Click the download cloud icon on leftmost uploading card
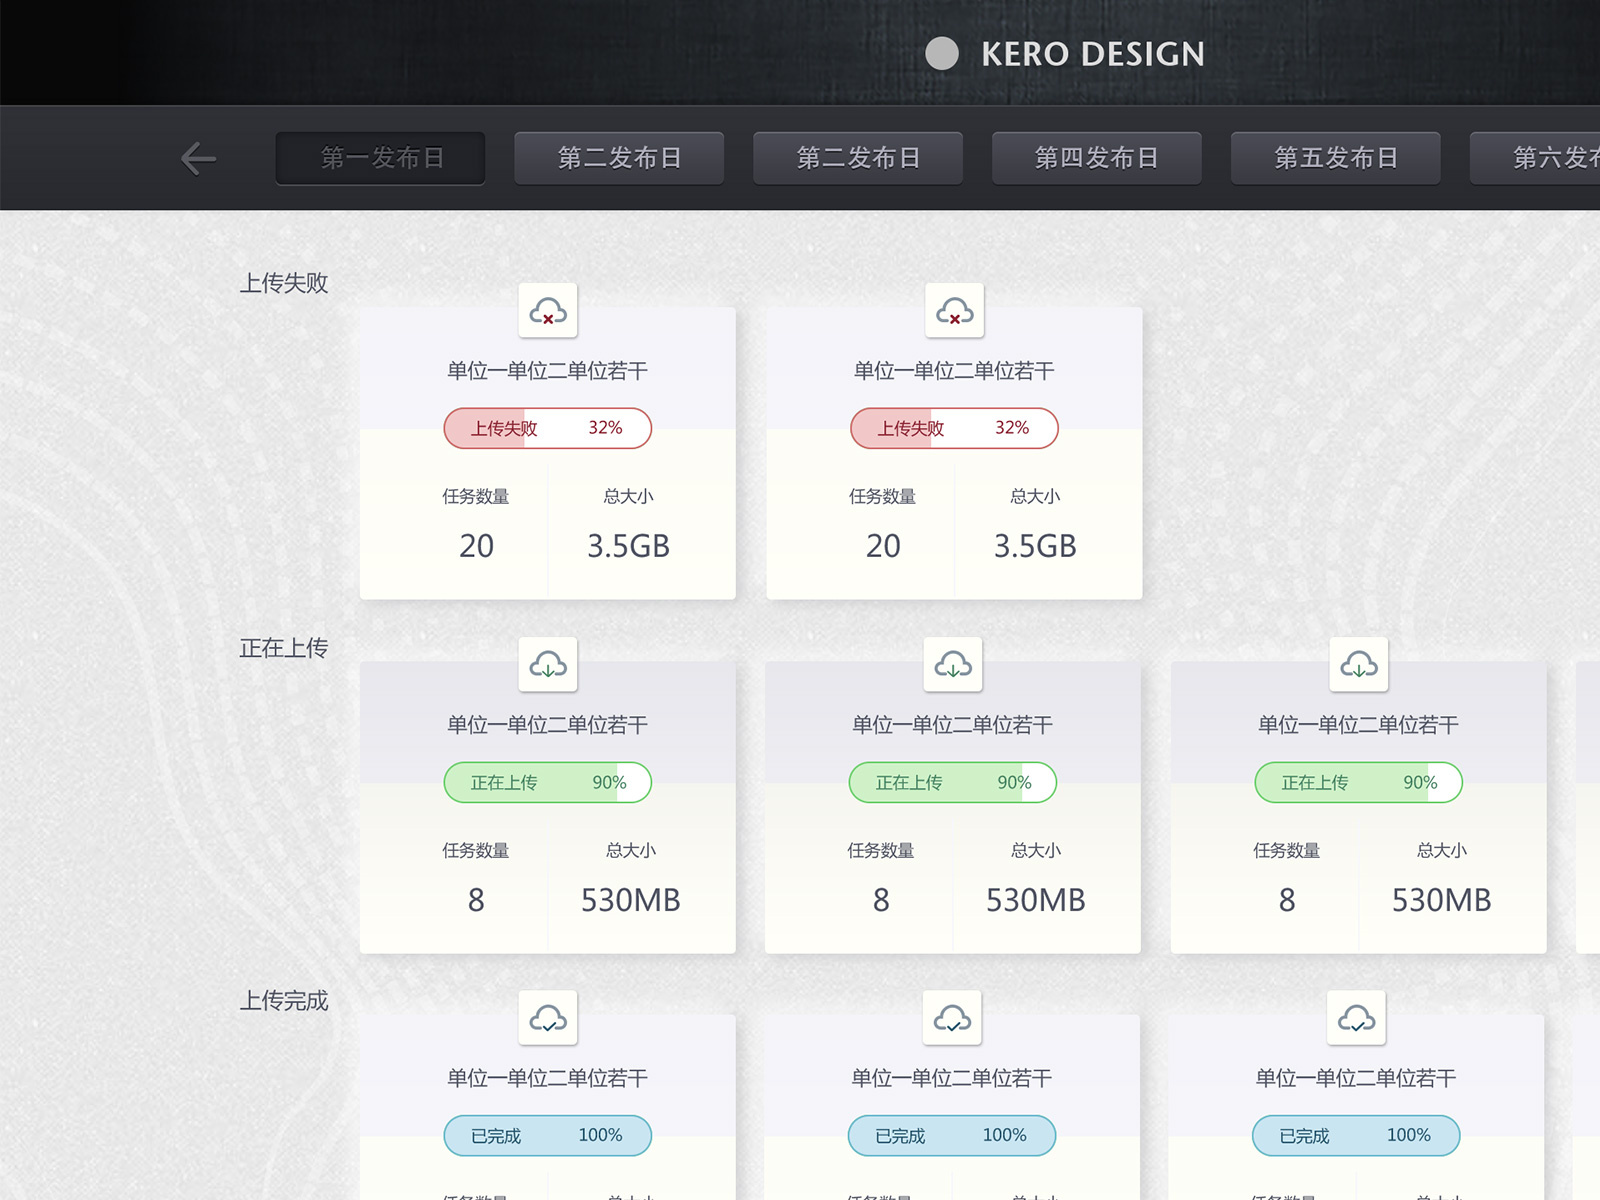 547,665
